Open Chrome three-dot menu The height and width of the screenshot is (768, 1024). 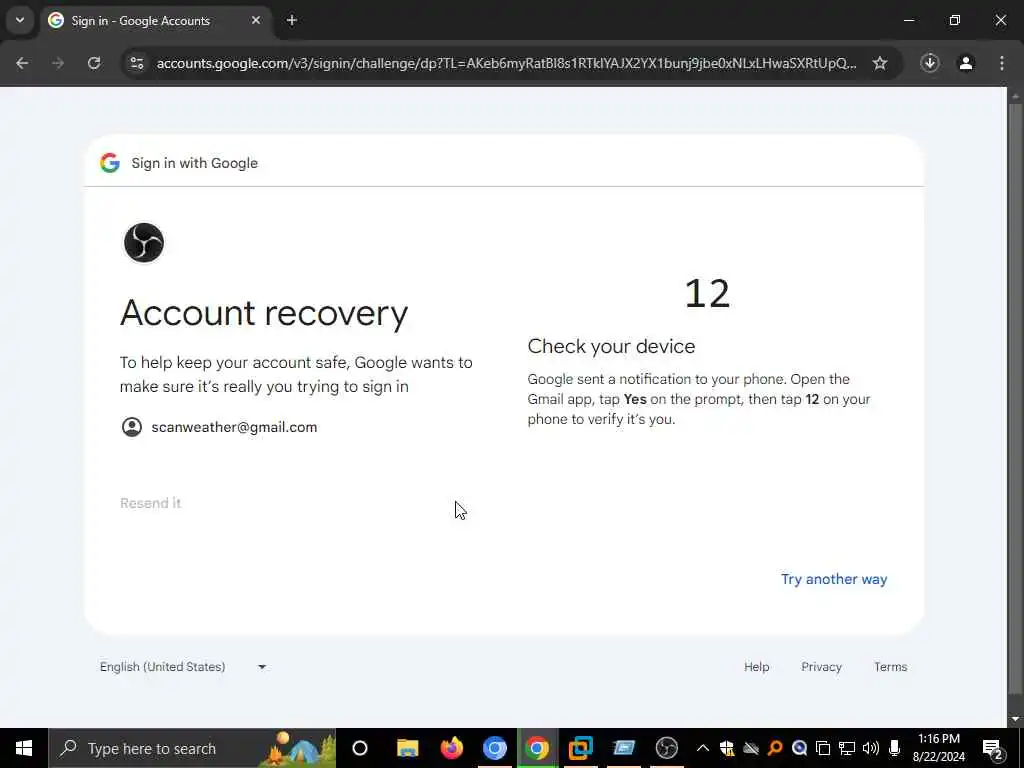[1002, 63]
